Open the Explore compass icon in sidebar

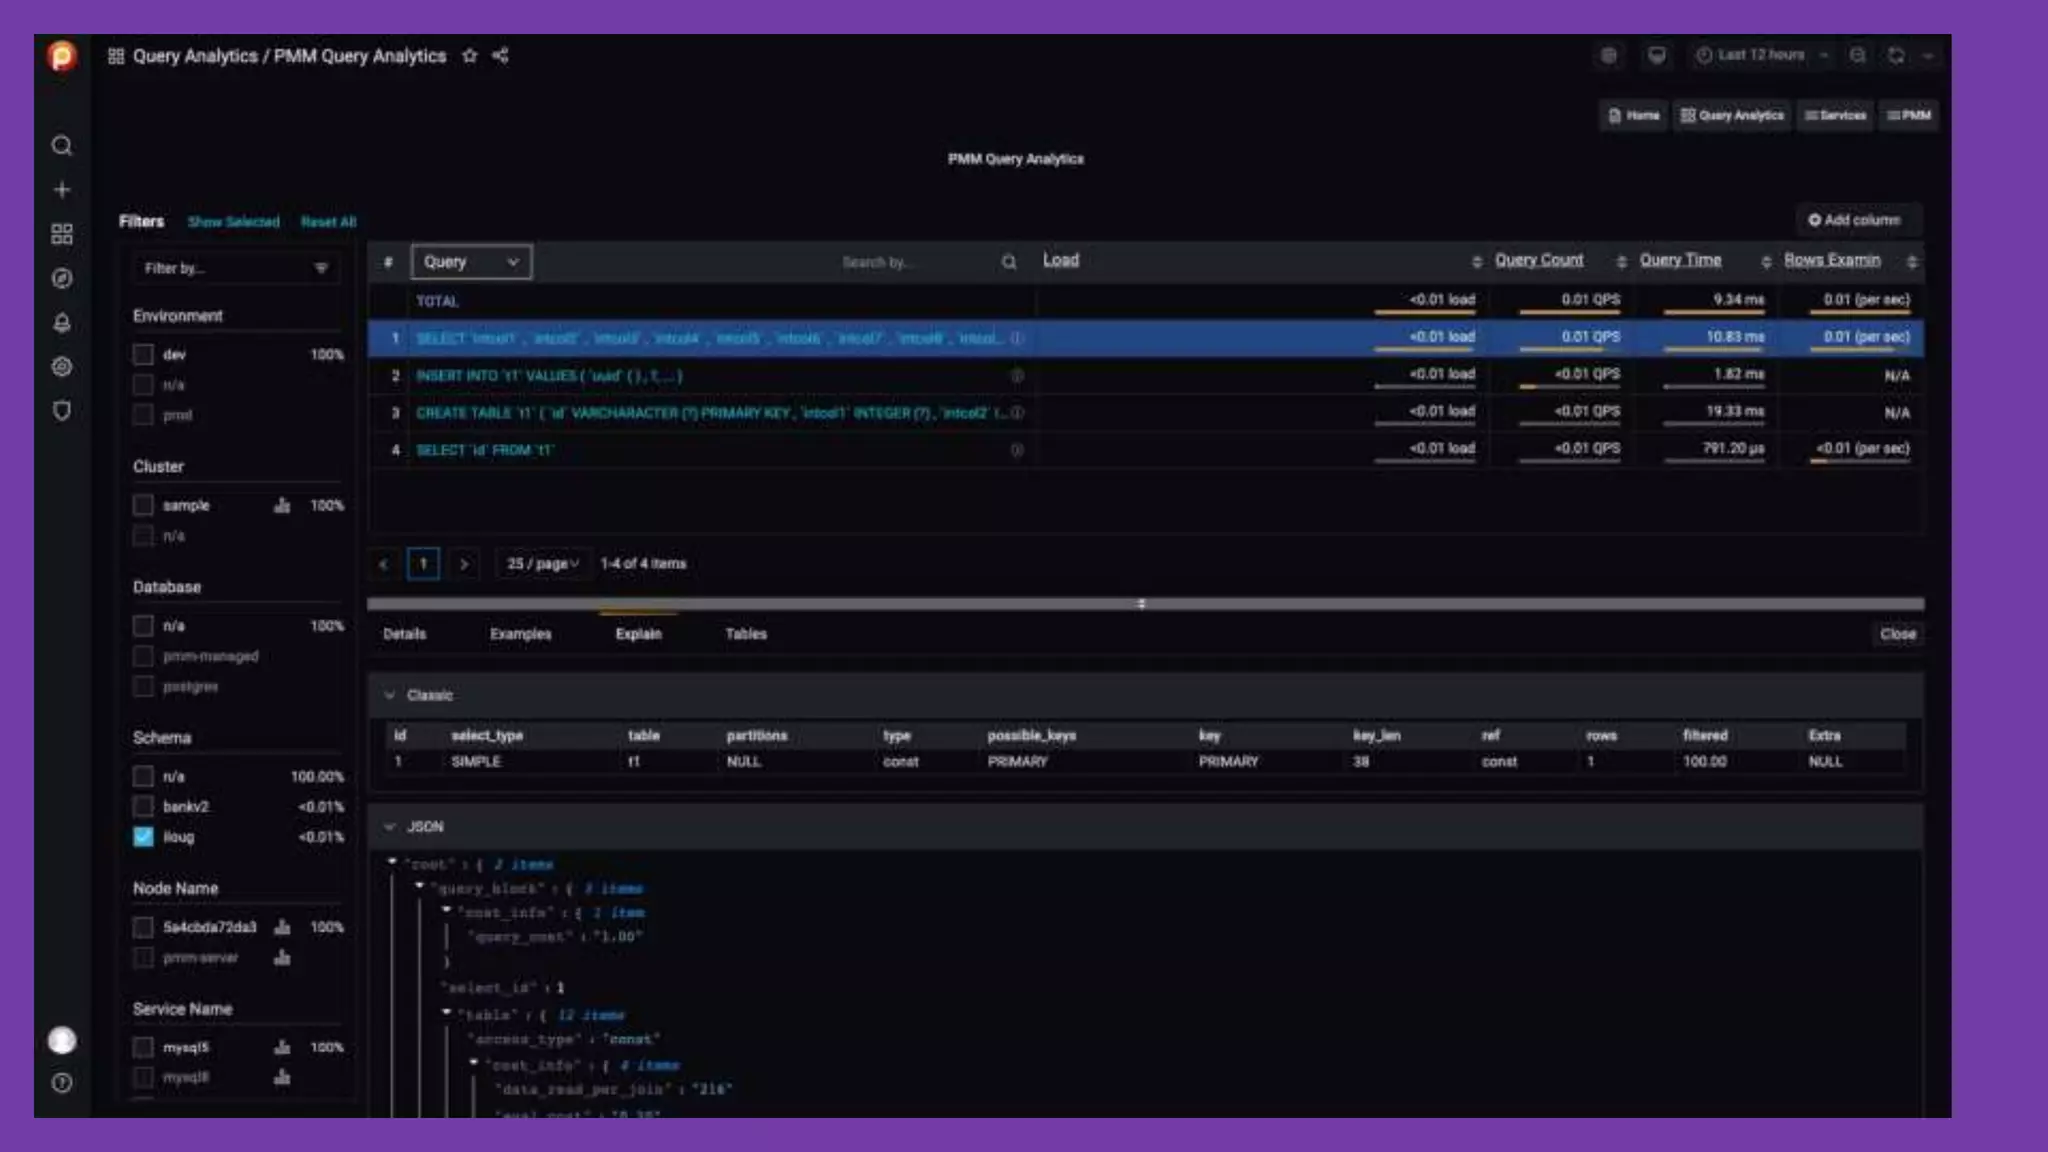pyautogui.click(x=62, y=279)
